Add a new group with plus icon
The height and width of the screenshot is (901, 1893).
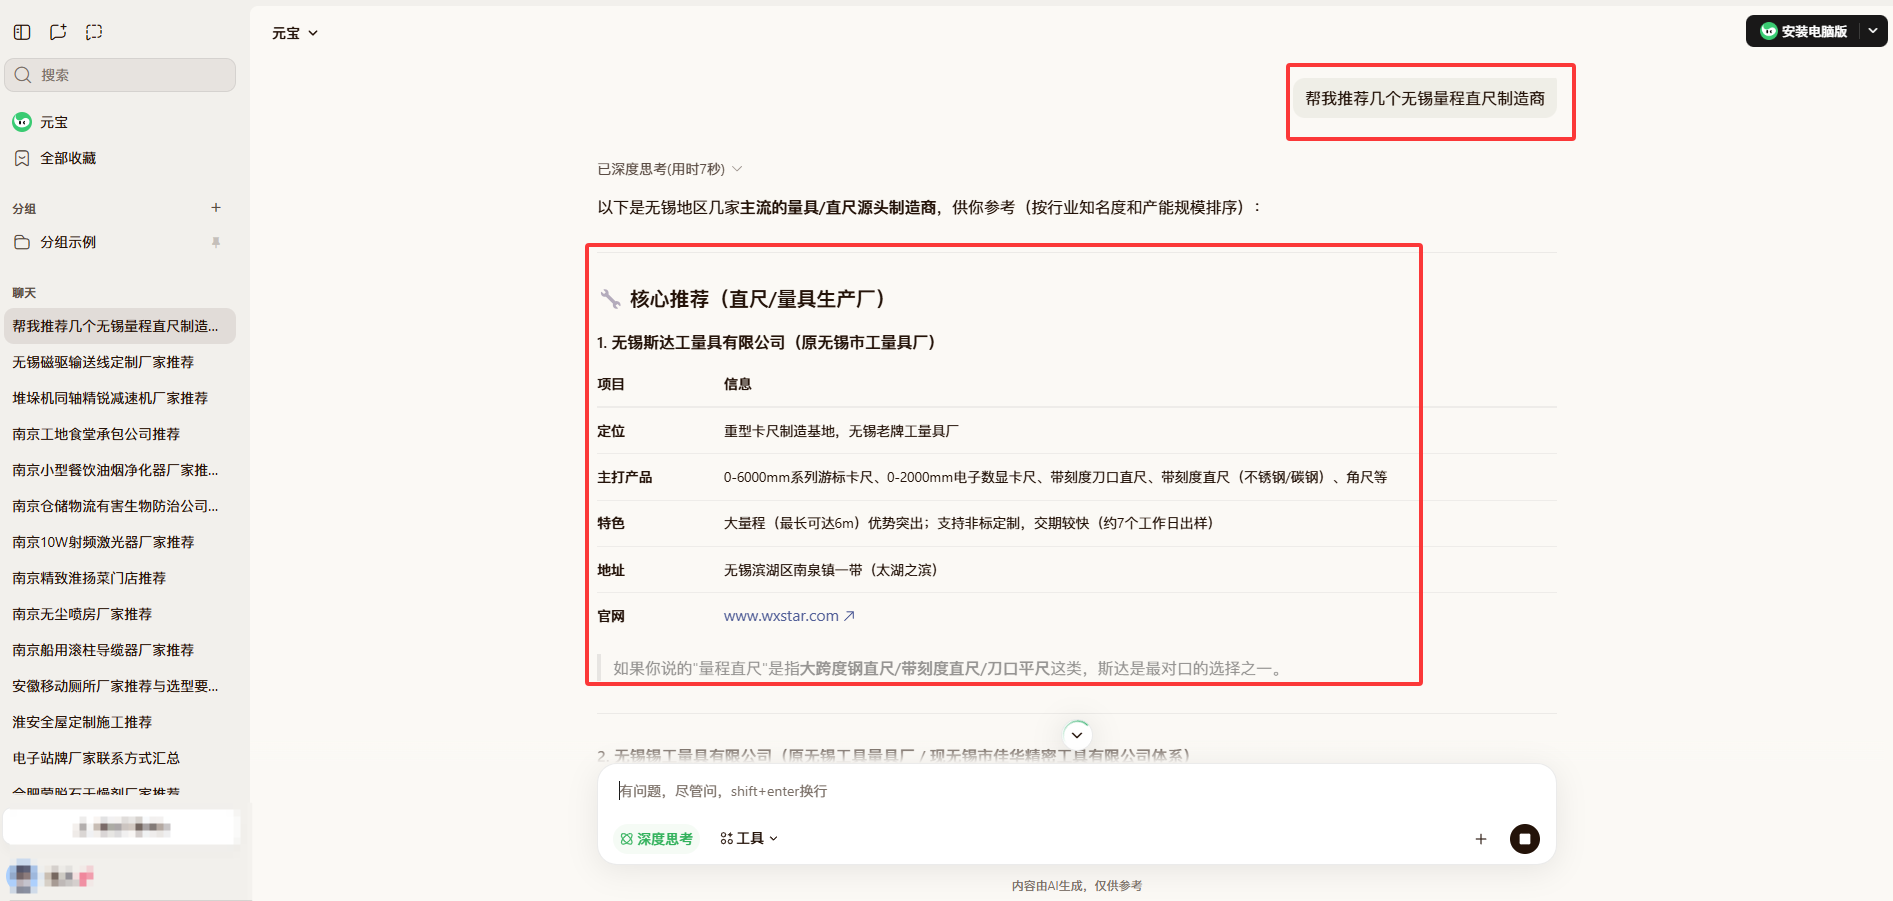[x=216, y=208]
